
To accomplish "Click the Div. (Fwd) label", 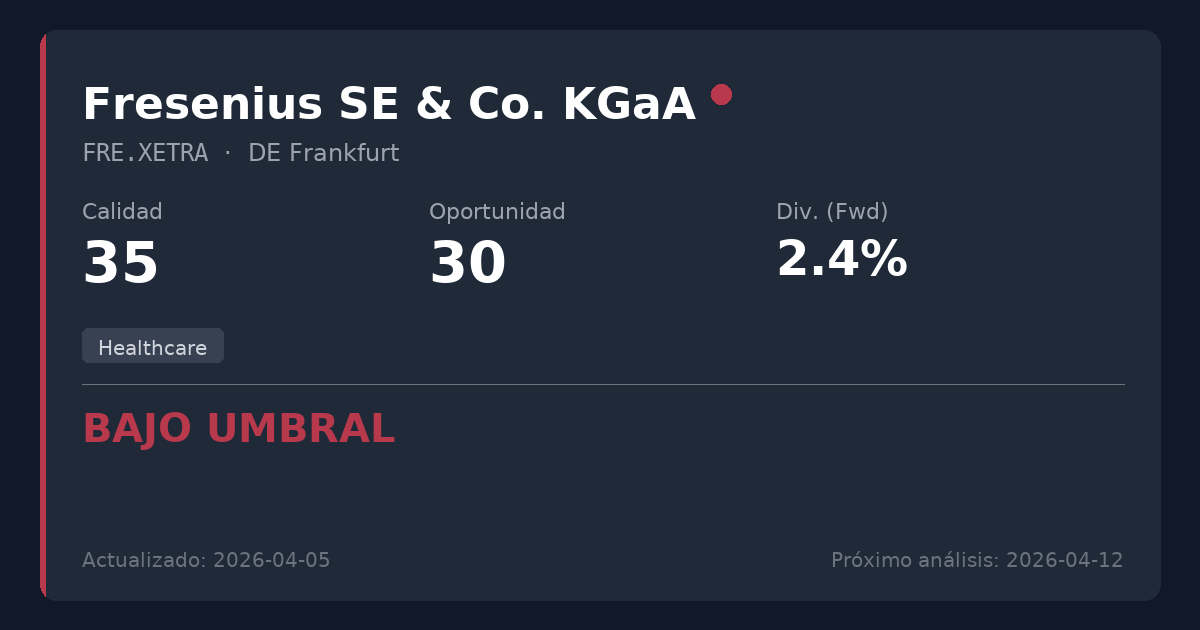I will tap(832, 212).
